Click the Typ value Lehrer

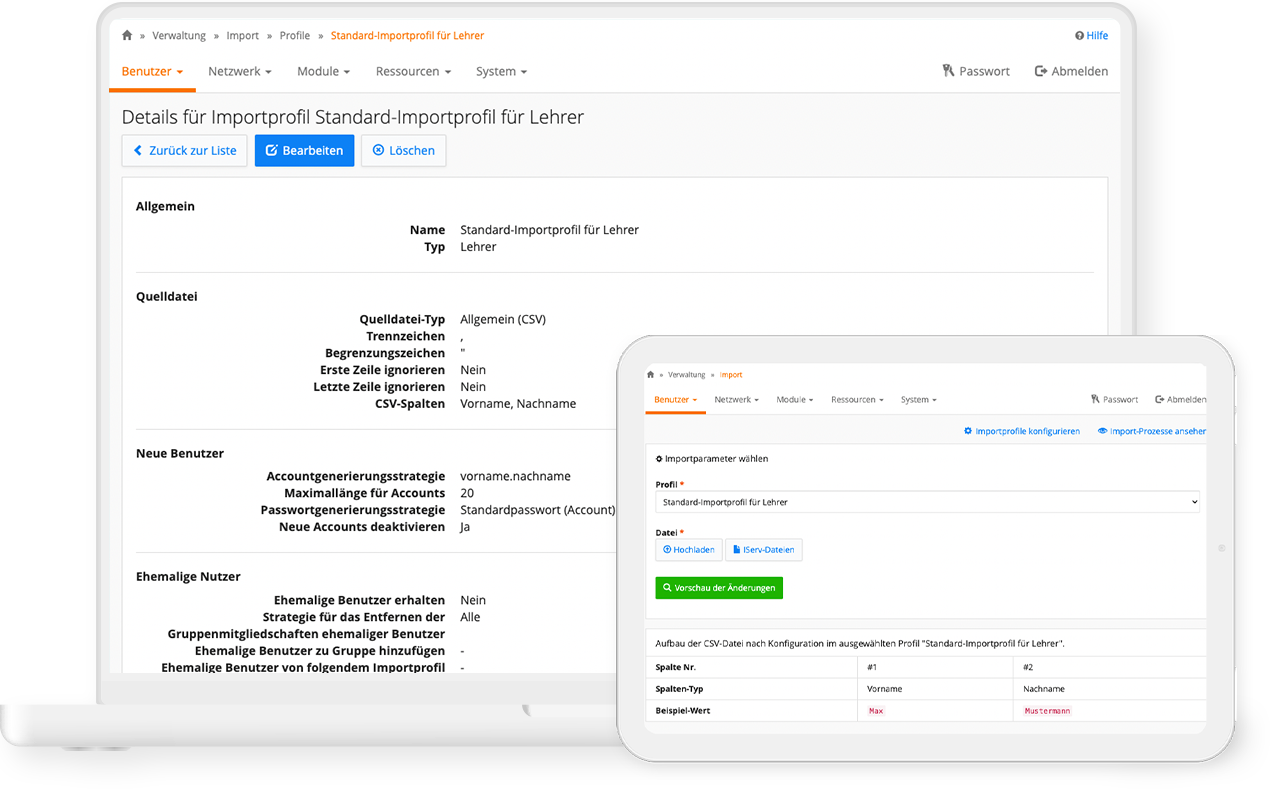tap(478, 246)
